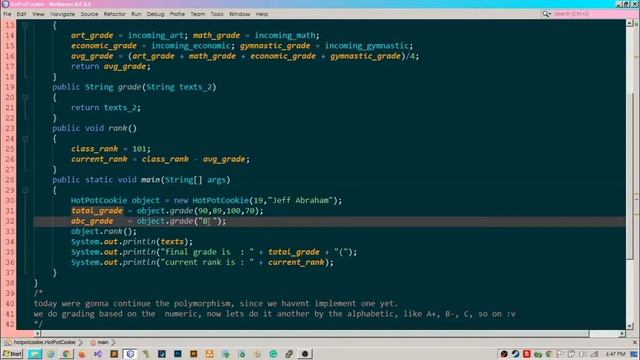Click the last black round taskbar icon
Image resolution: width=640 pixels, height=360 pixels.
coord(305,354)
